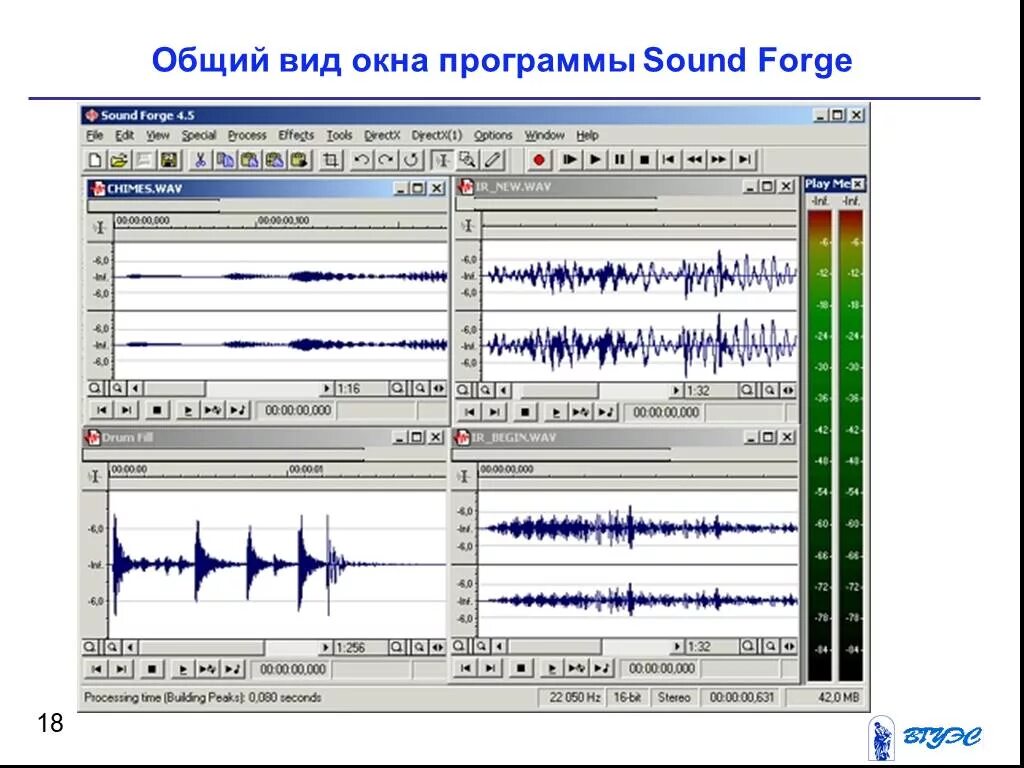Select the Pencil drawing tool
This screenshot has width=1024, height=768.
pos(491,159)
